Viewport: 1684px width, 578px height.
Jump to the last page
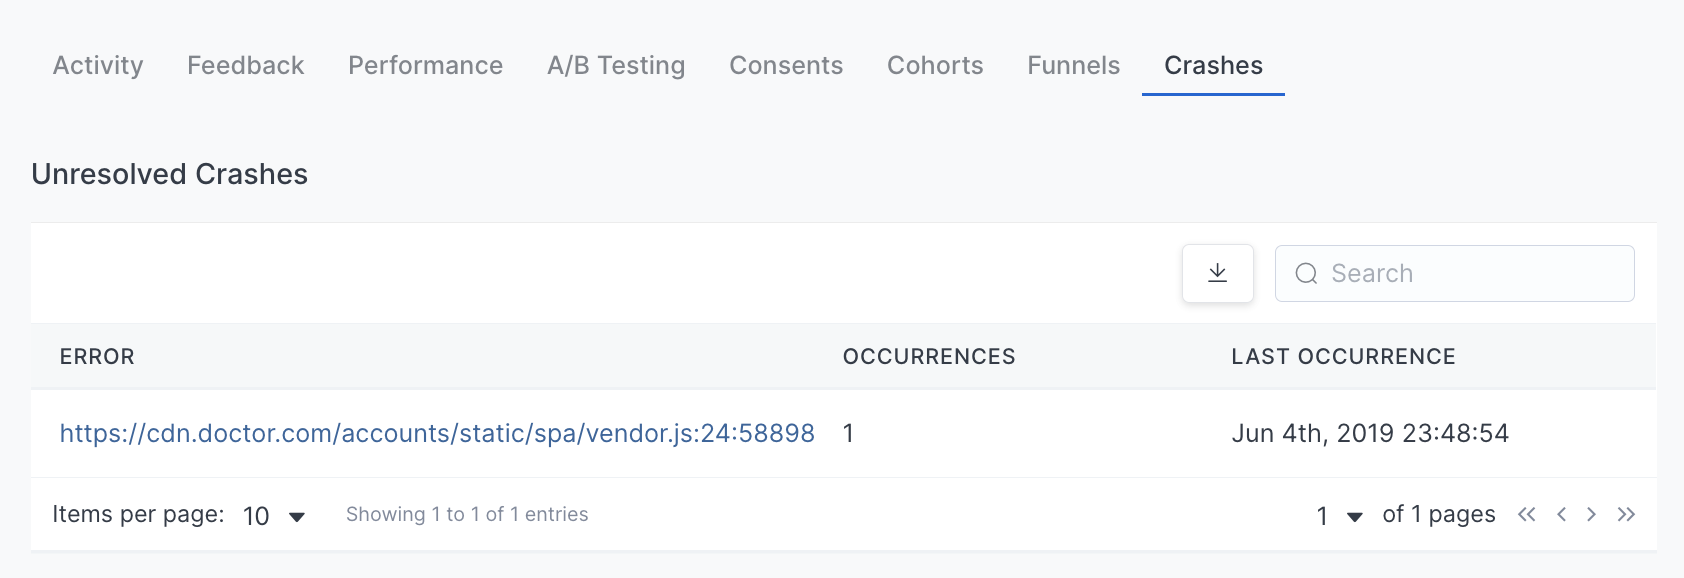point(1626,514)
